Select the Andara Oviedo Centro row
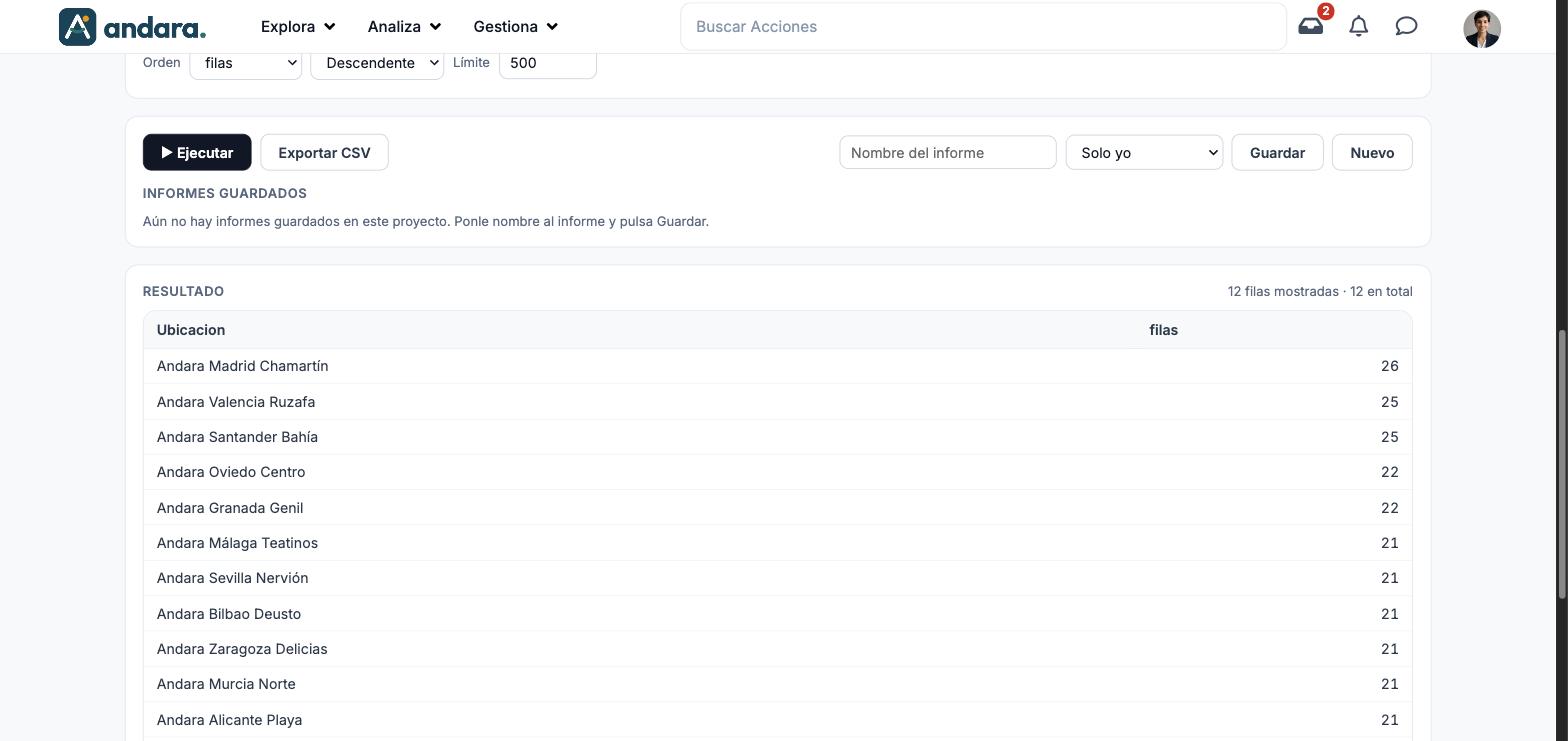This screenshot has width=1568, height=741. click(x=778, y=472)
